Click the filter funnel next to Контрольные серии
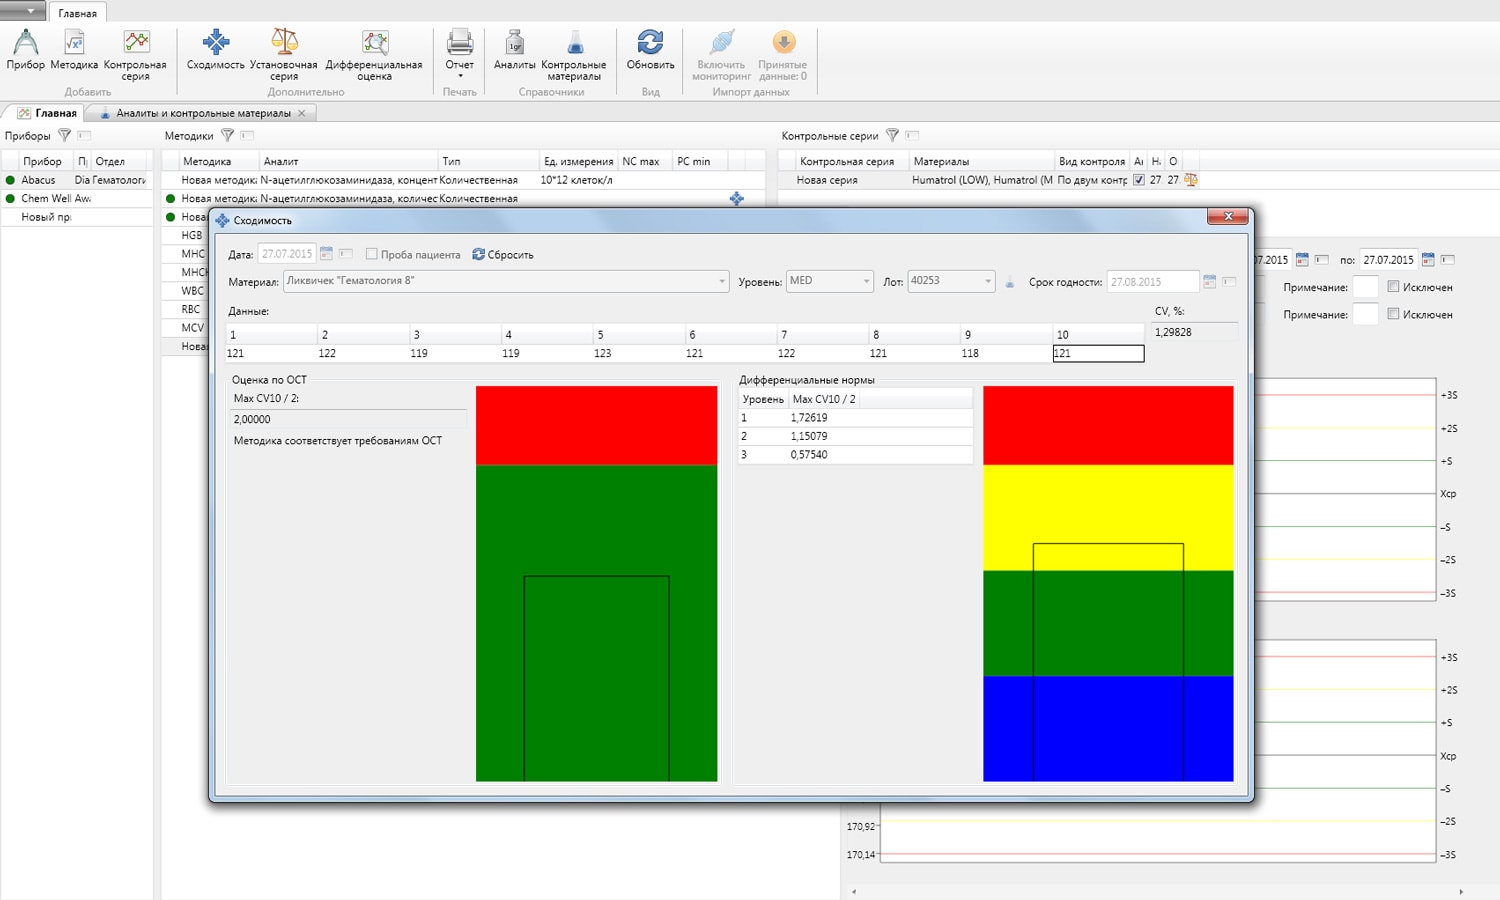The image size is (1500, 900). point(892,135)
